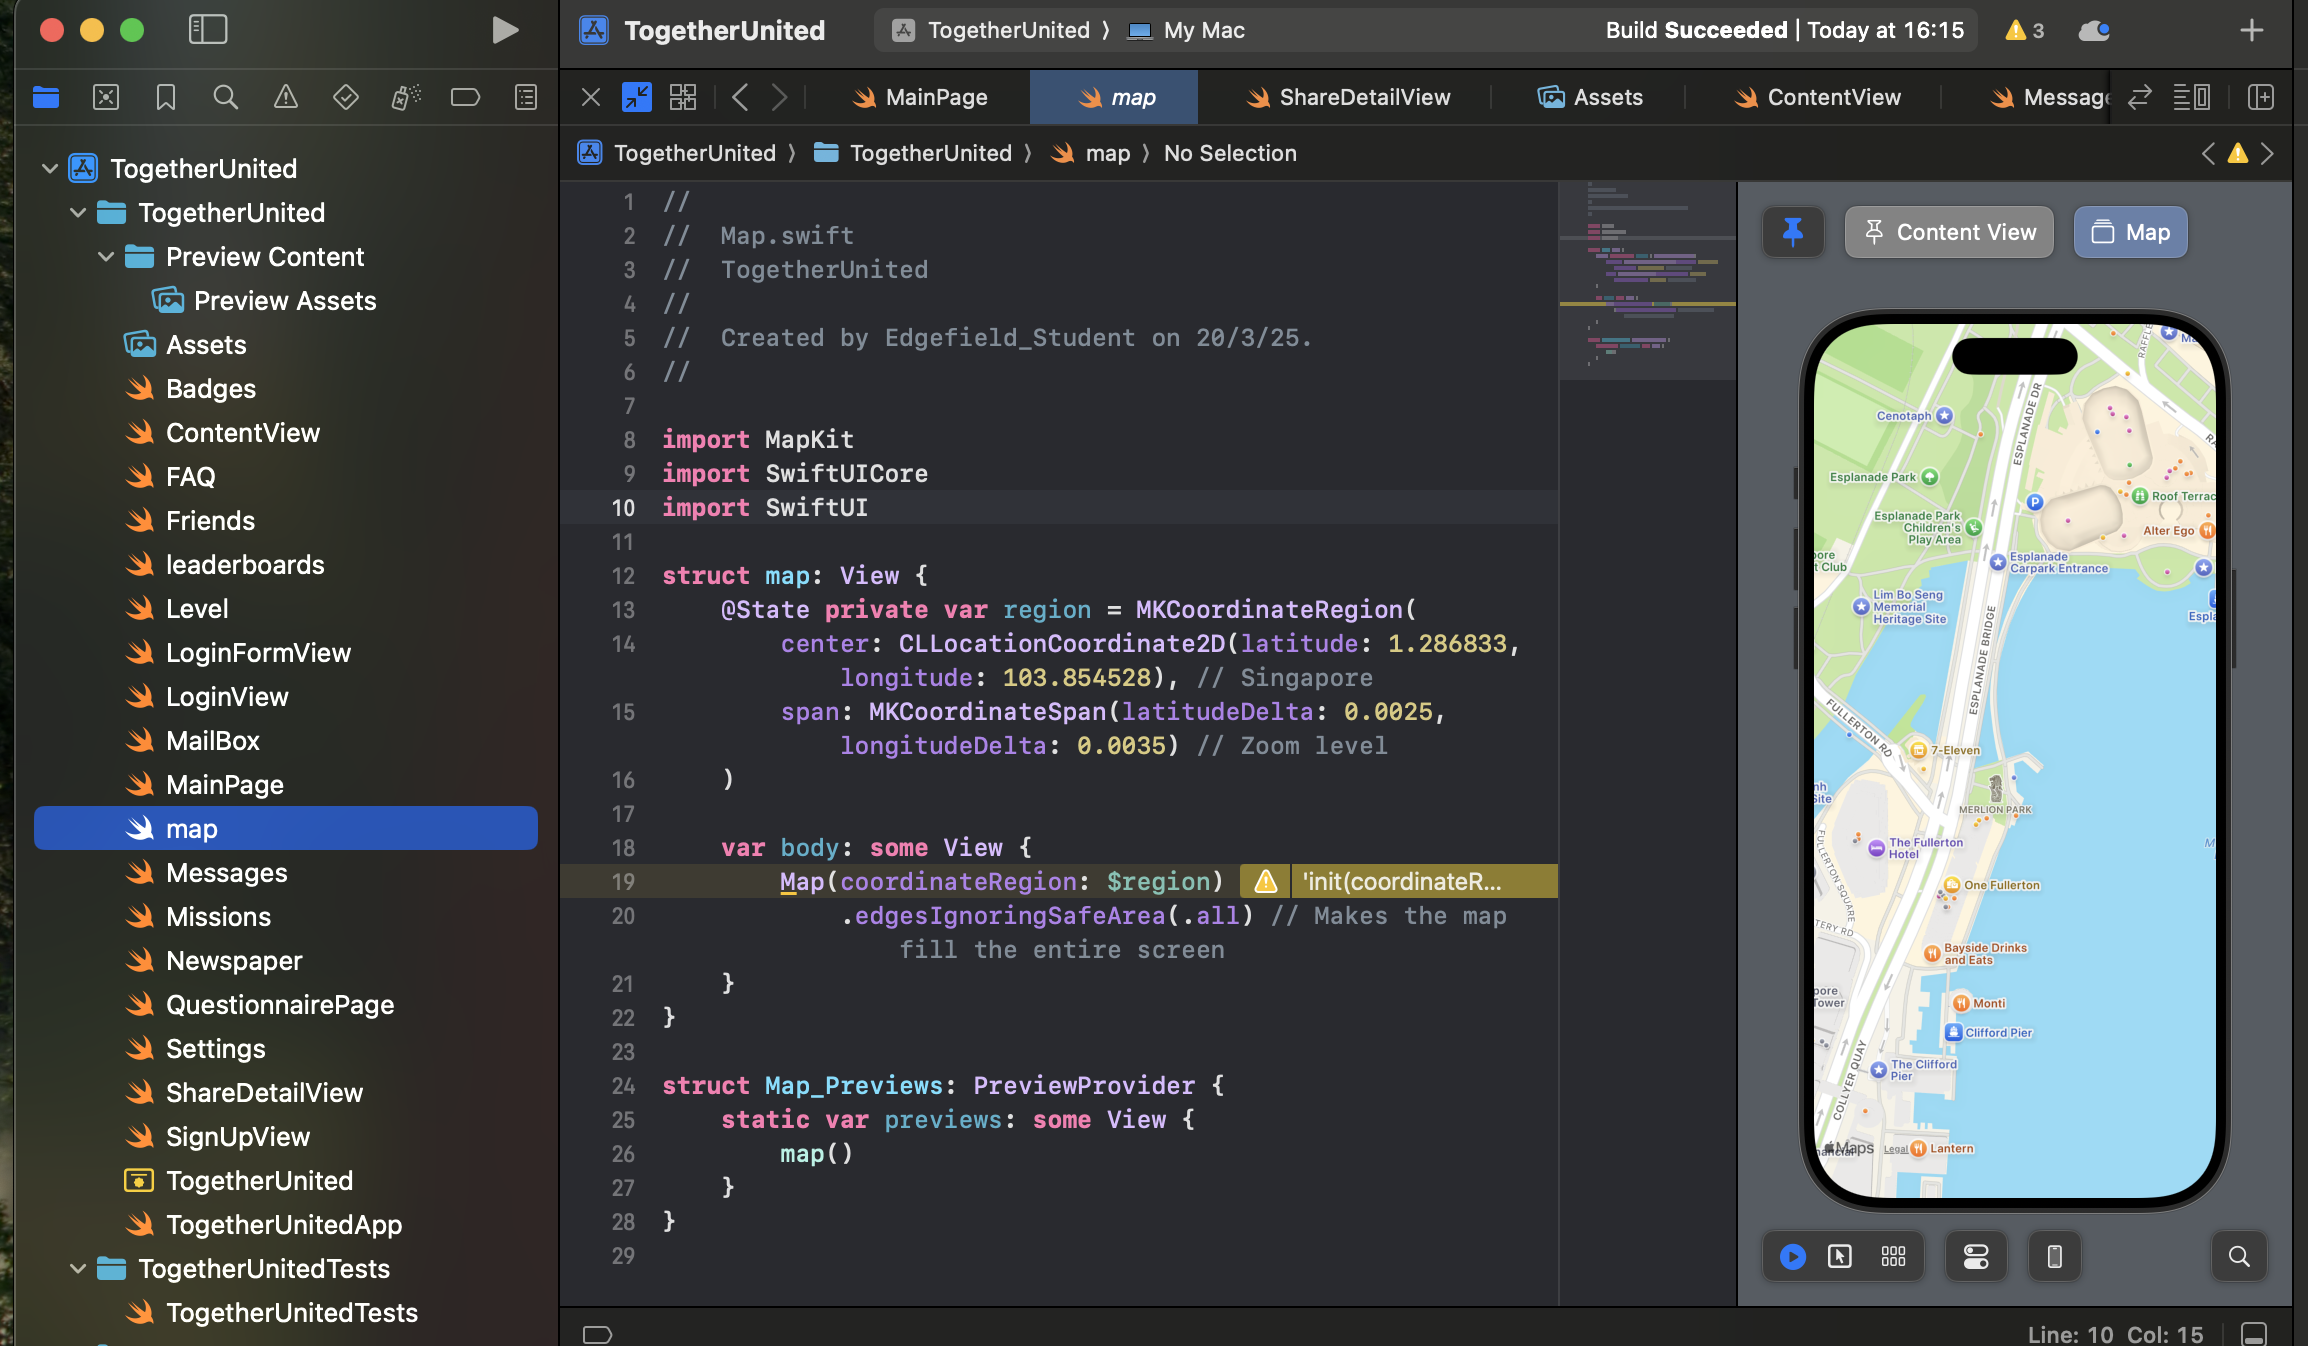
Task: Collapse the Preview Content folder
Action: [x=106, y=257]
